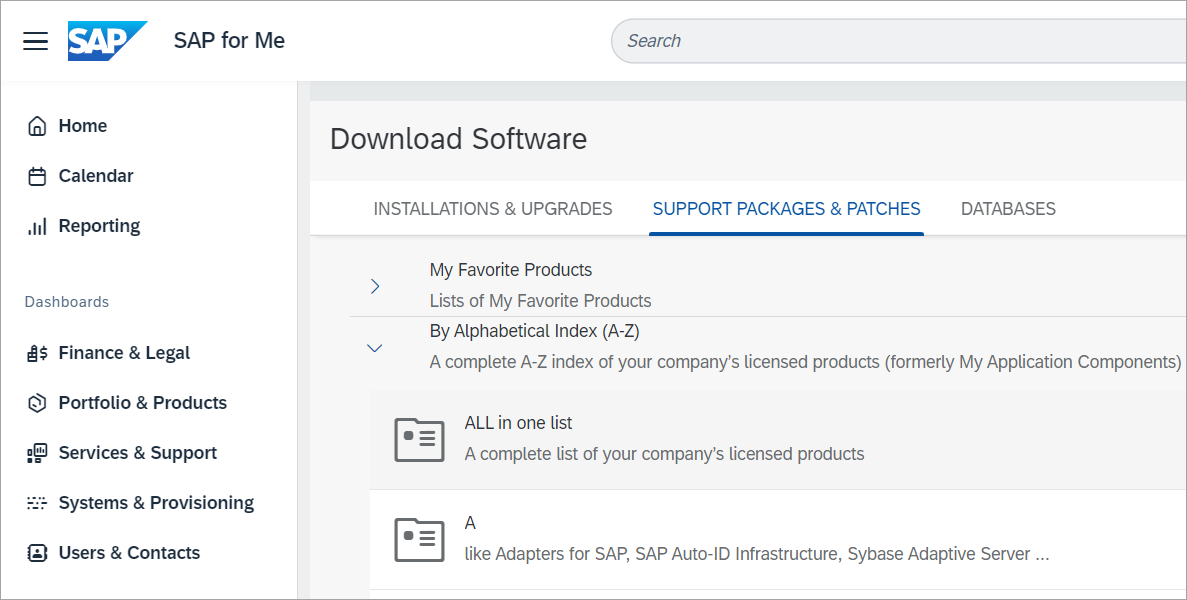The image size is (1187, 600).
Task: Open the hamburger navigation menu
Action: point(36,41)
